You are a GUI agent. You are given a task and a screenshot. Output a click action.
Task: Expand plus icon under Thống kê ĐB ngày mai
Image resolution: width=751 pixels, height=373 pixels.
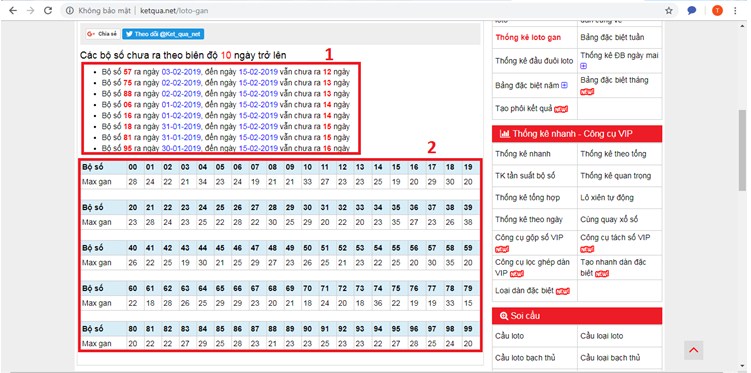[x=583, y=66]
